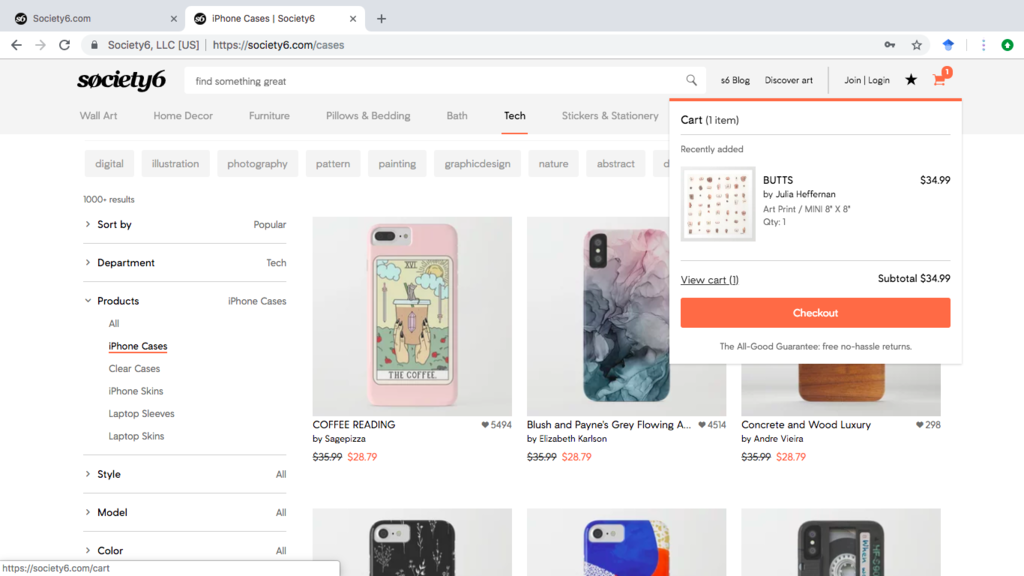Close the Society6.com tab
1024x576 pixels.
pyautogui.click(x=174, y=19)
